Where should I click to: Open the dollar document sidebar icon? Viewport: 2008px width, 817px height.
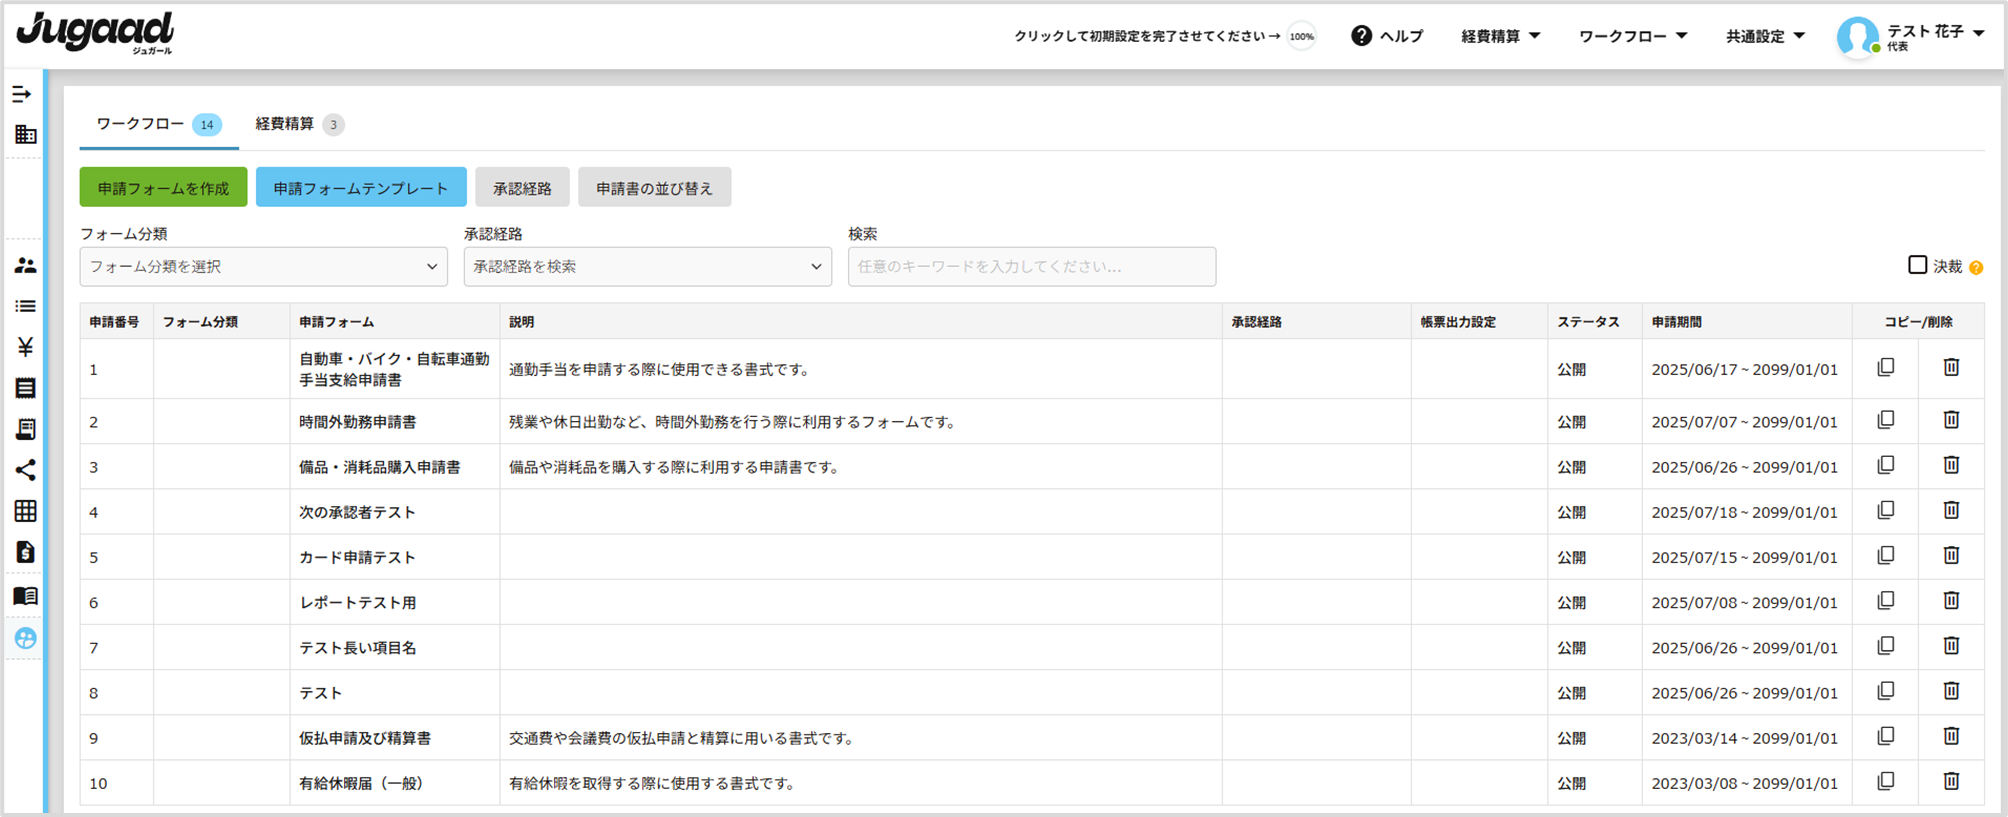pyautogui.click(x=26, y=552)
